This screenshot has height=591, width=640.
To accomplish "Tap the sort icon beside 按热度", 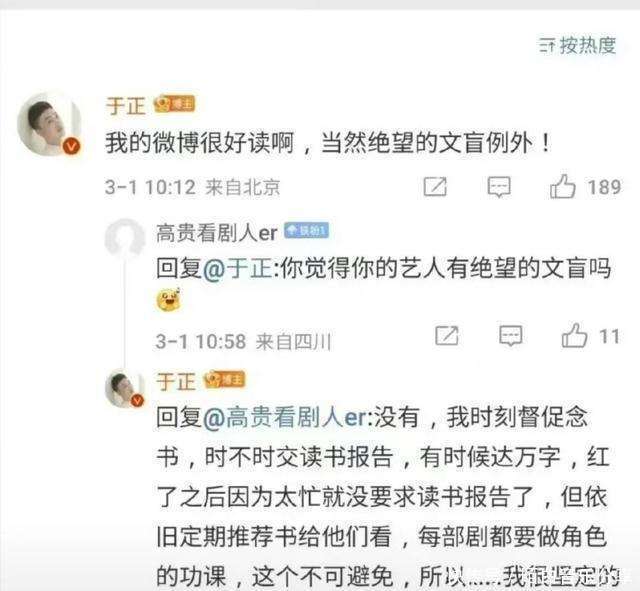I will click(547, 45).
